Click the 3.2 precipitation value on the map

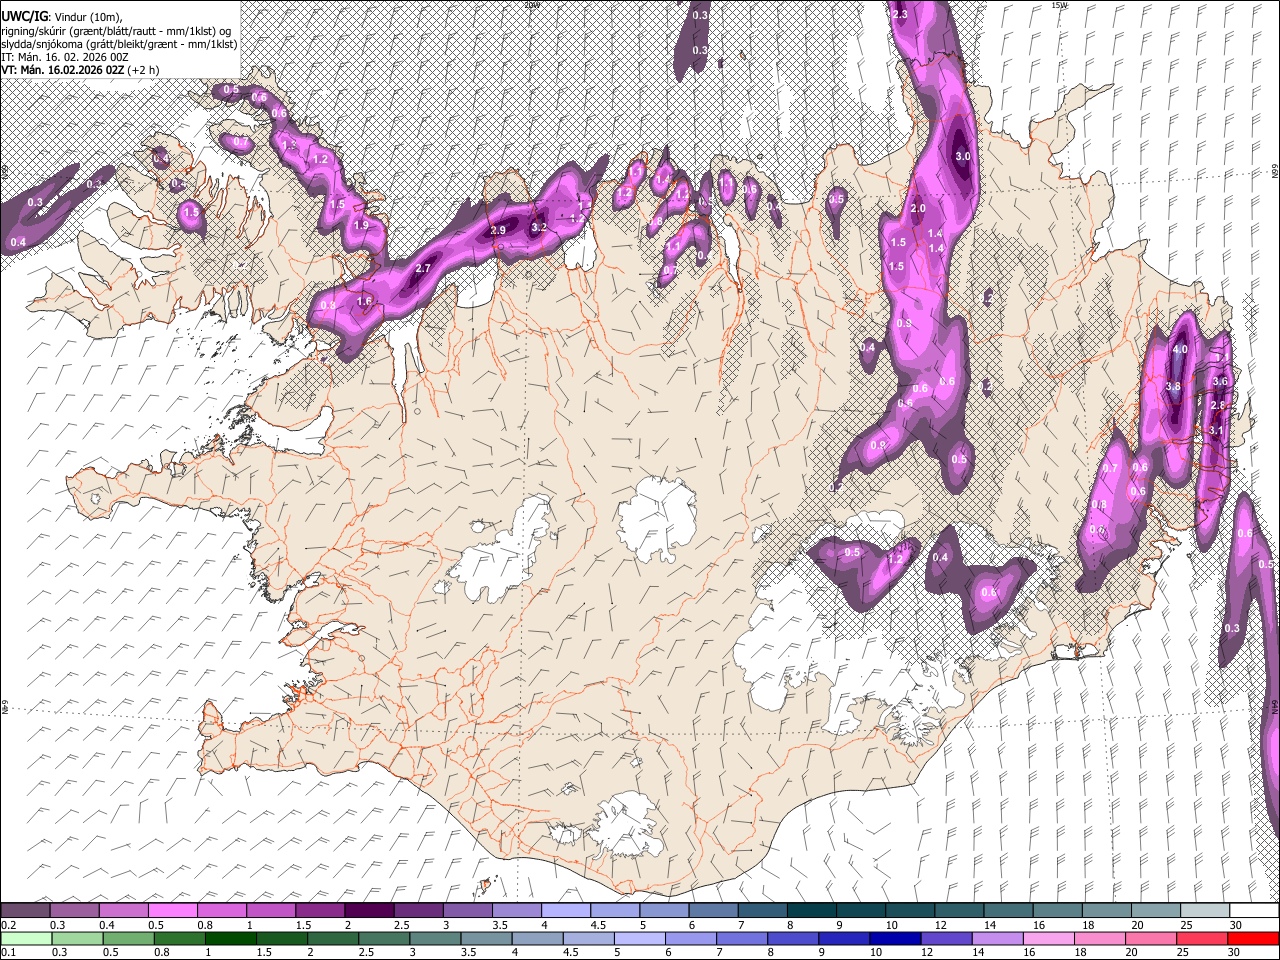539,227
